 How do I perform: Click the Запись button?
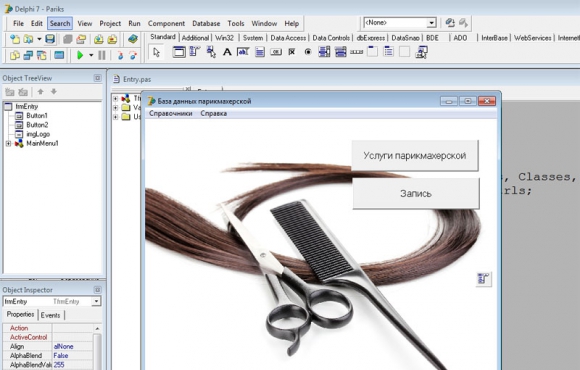pyautogui.click(x=416, y=194)
